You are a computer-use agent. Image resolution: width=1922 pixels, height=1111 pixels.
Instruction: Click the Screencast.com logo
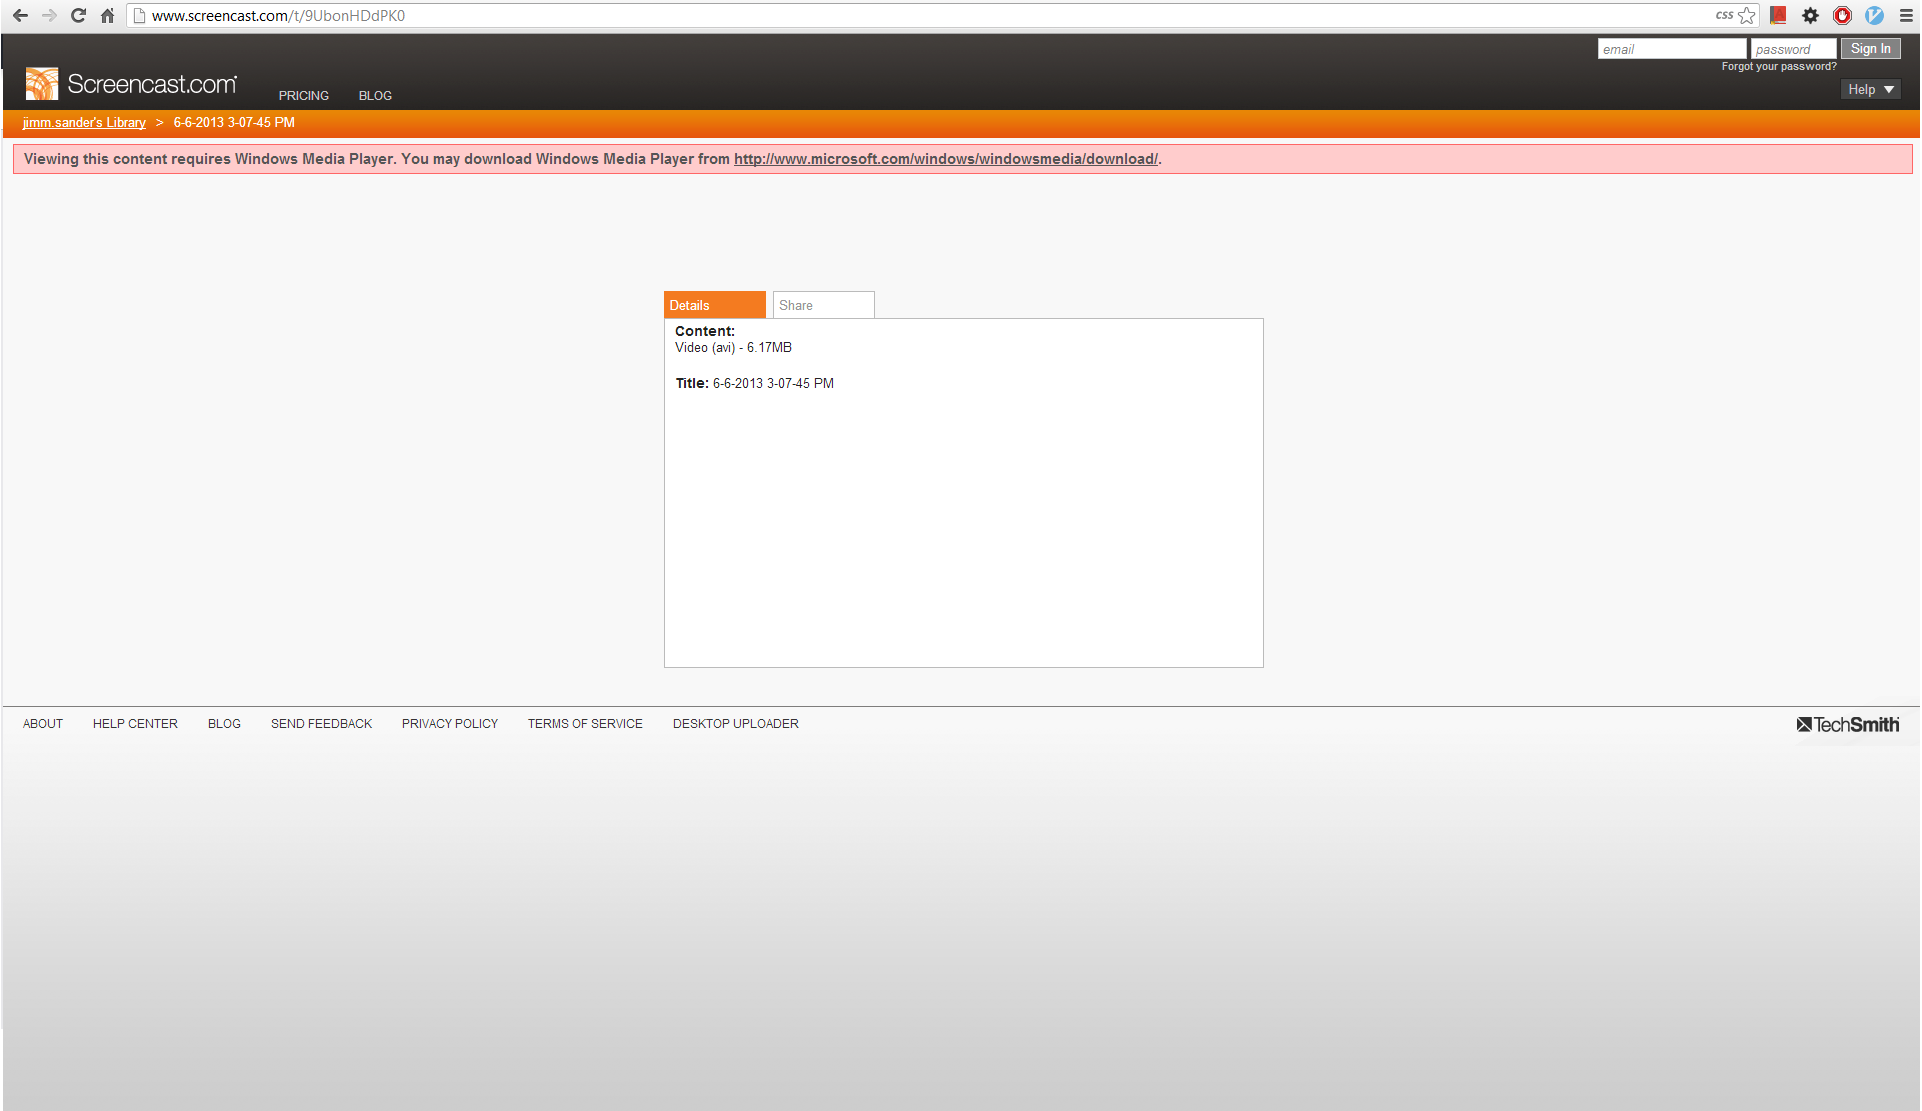[x=131, y=84]
